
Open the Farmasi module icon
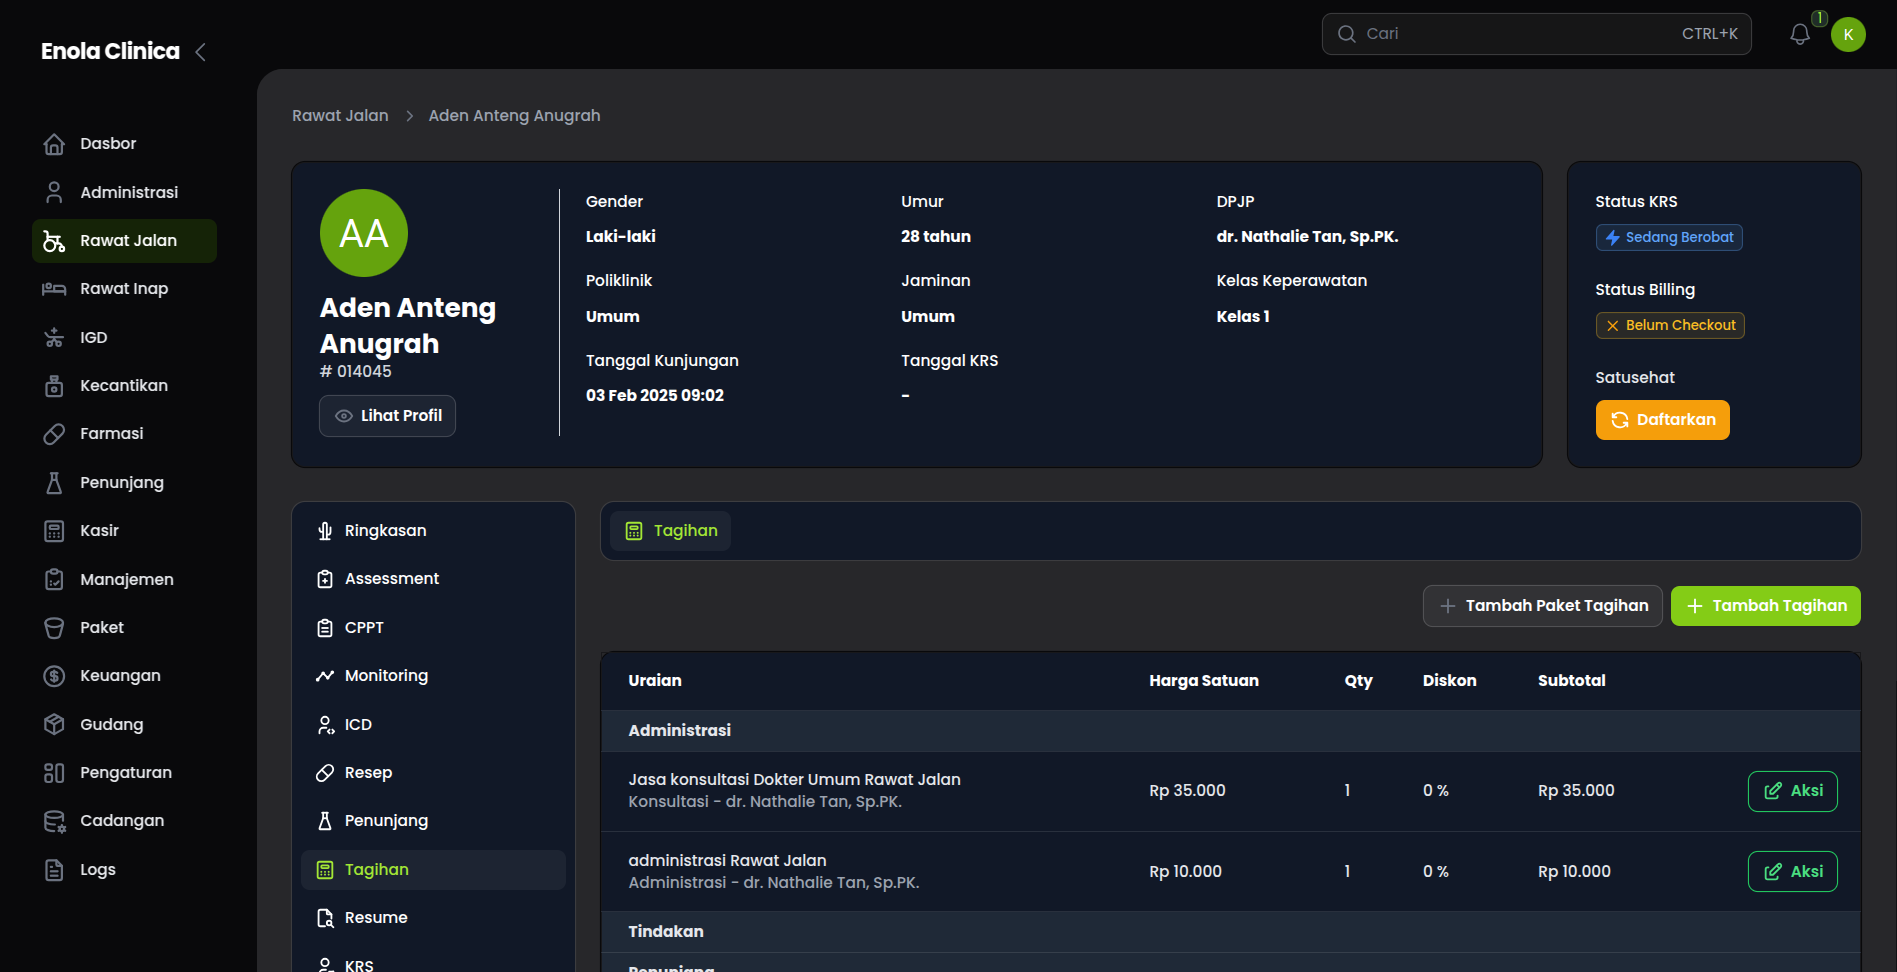pos(53,433)
